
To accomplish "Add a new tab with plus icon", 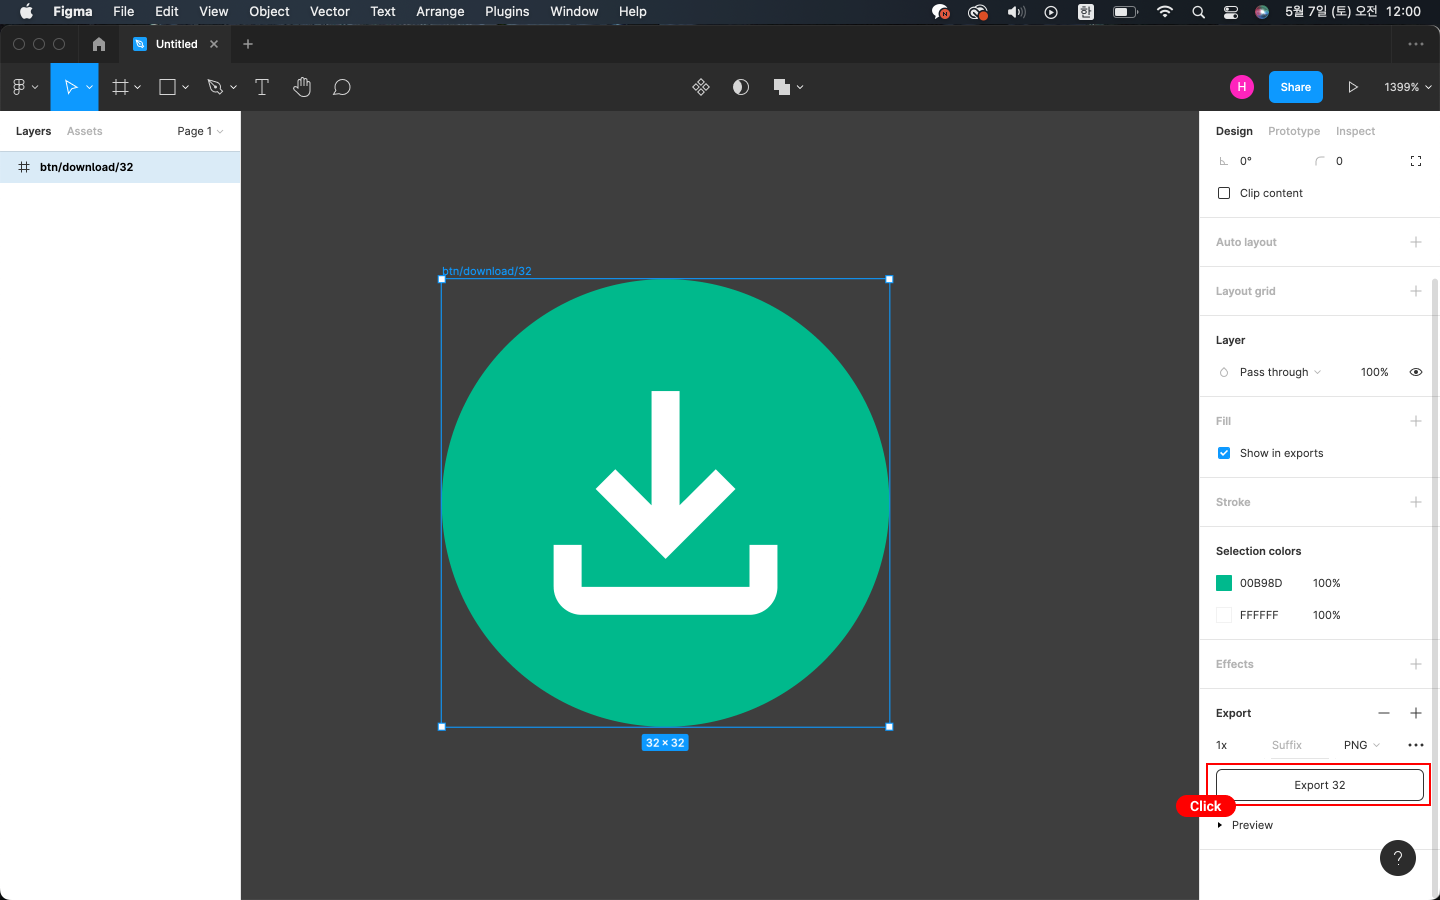I will (248, 44).
